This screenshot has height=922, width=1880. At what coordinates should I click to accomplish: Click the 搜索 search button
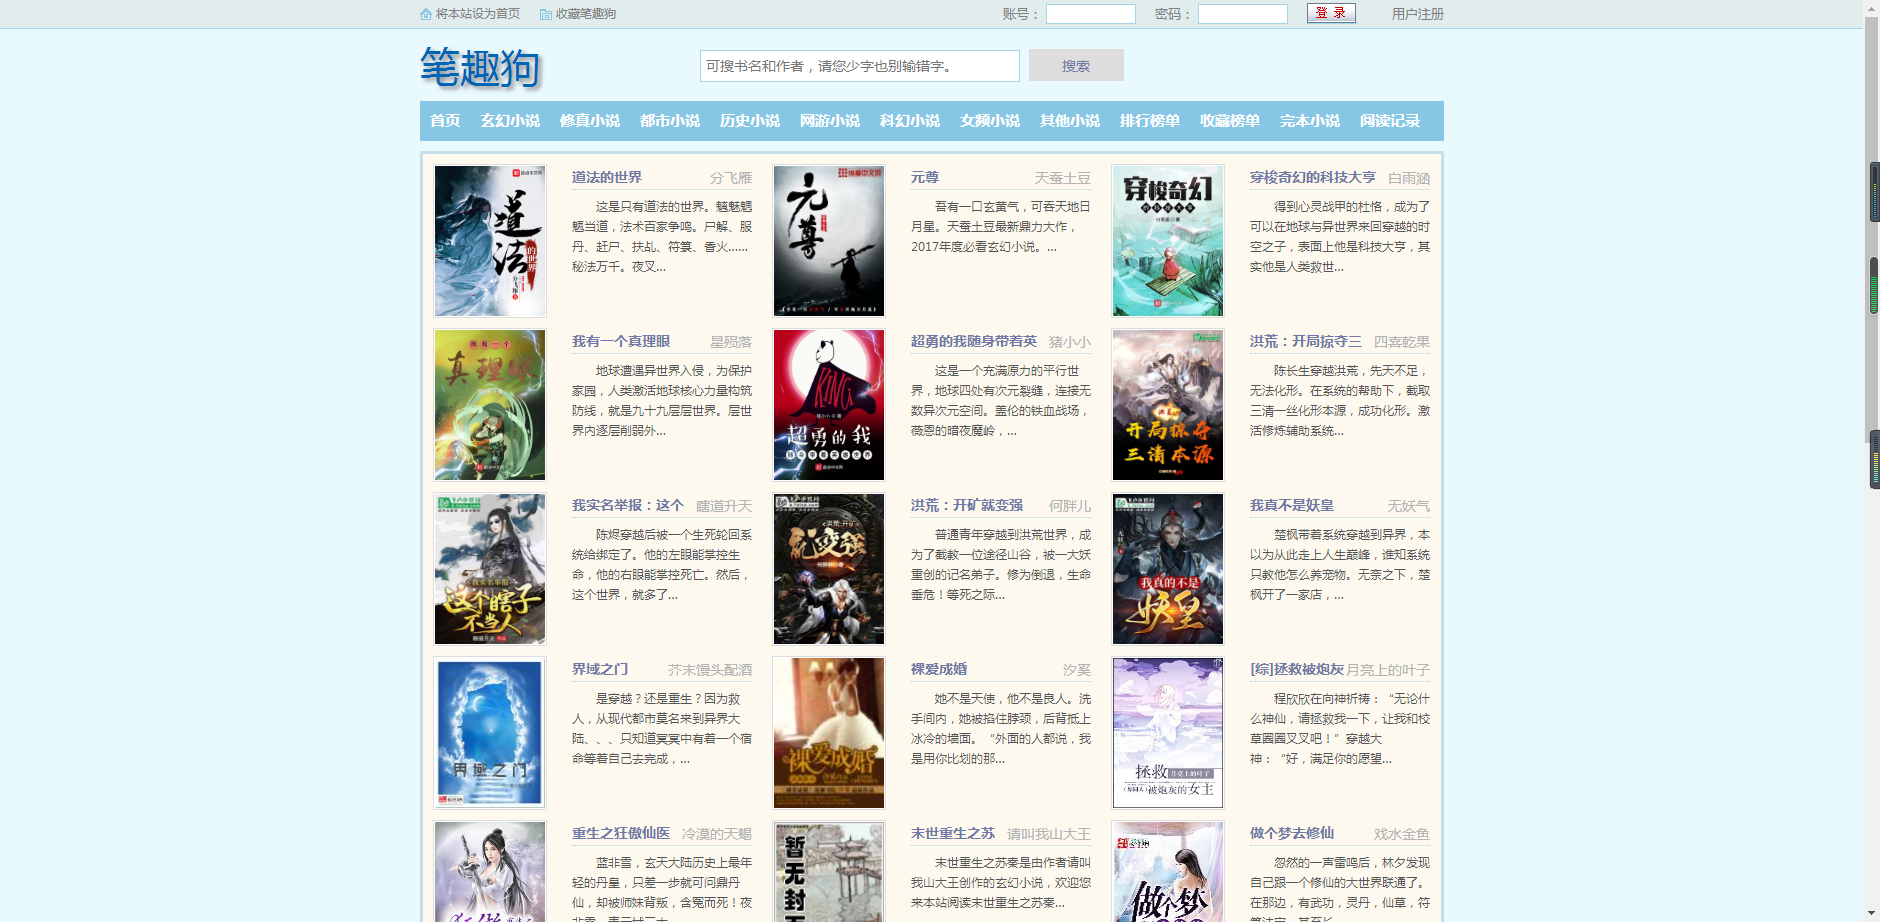point(1076,66)
